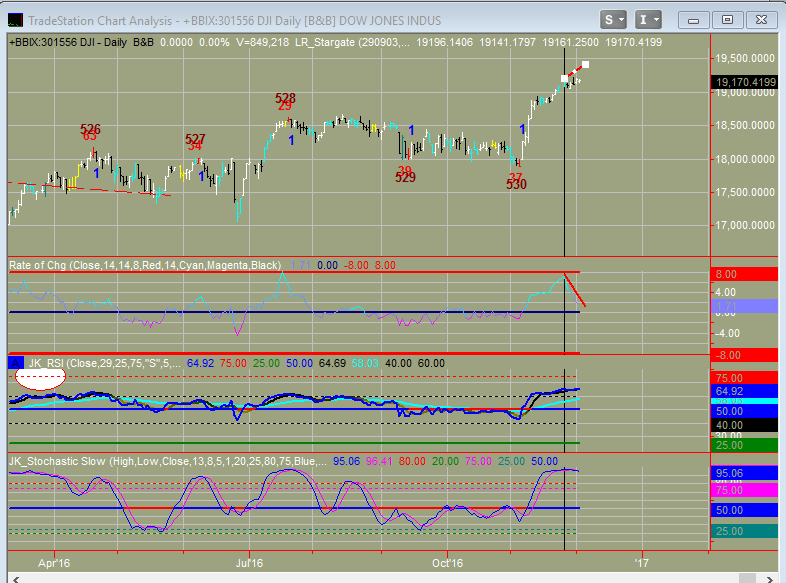This screenshot has height=583, width=786.
Task: Click the blue 50.00 RSI axis label
Action: tap(744, 411)
